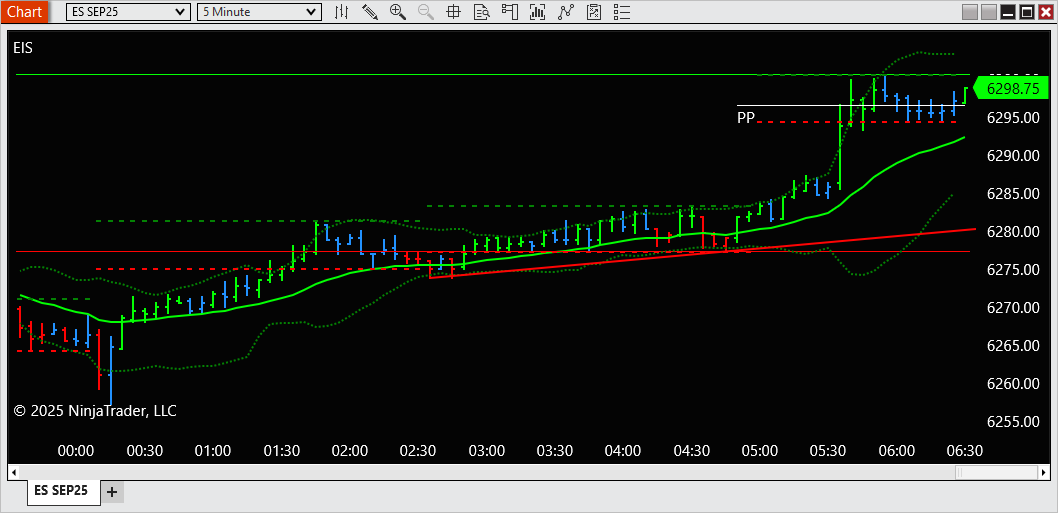
Task: Open the chart Properties list icon
Action: (622, 11)
